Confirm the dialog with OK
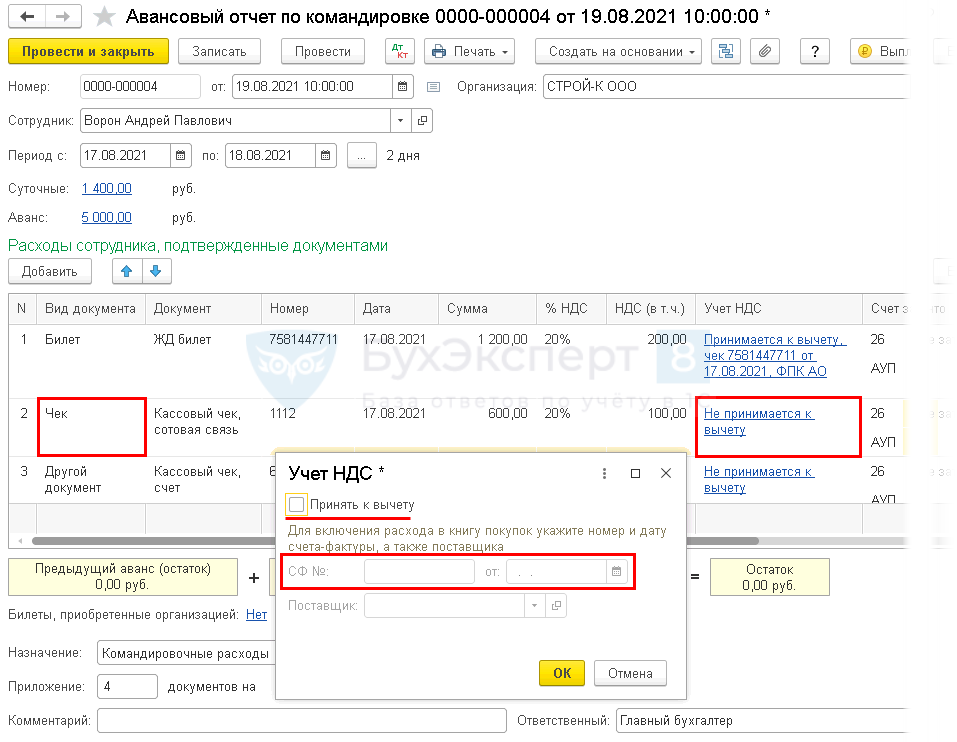 pos(561,673)
